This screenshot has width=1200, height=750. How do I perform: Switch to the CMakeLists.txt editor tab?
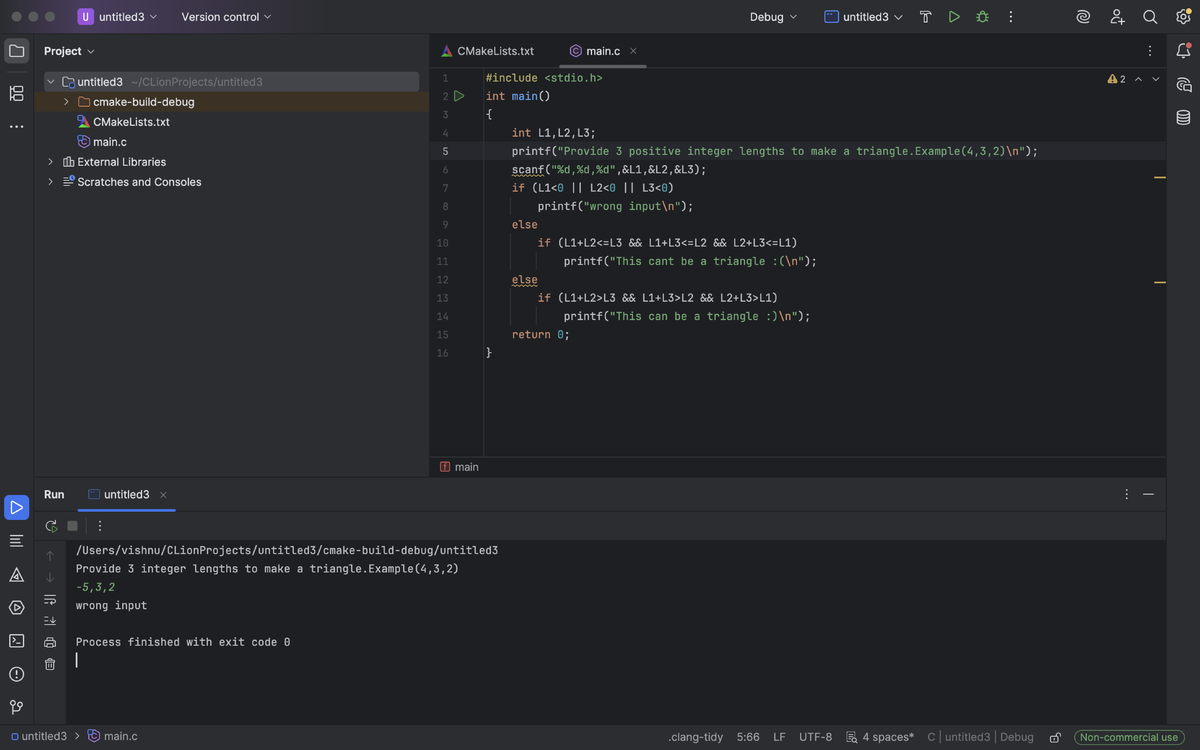tap(487, 51)
